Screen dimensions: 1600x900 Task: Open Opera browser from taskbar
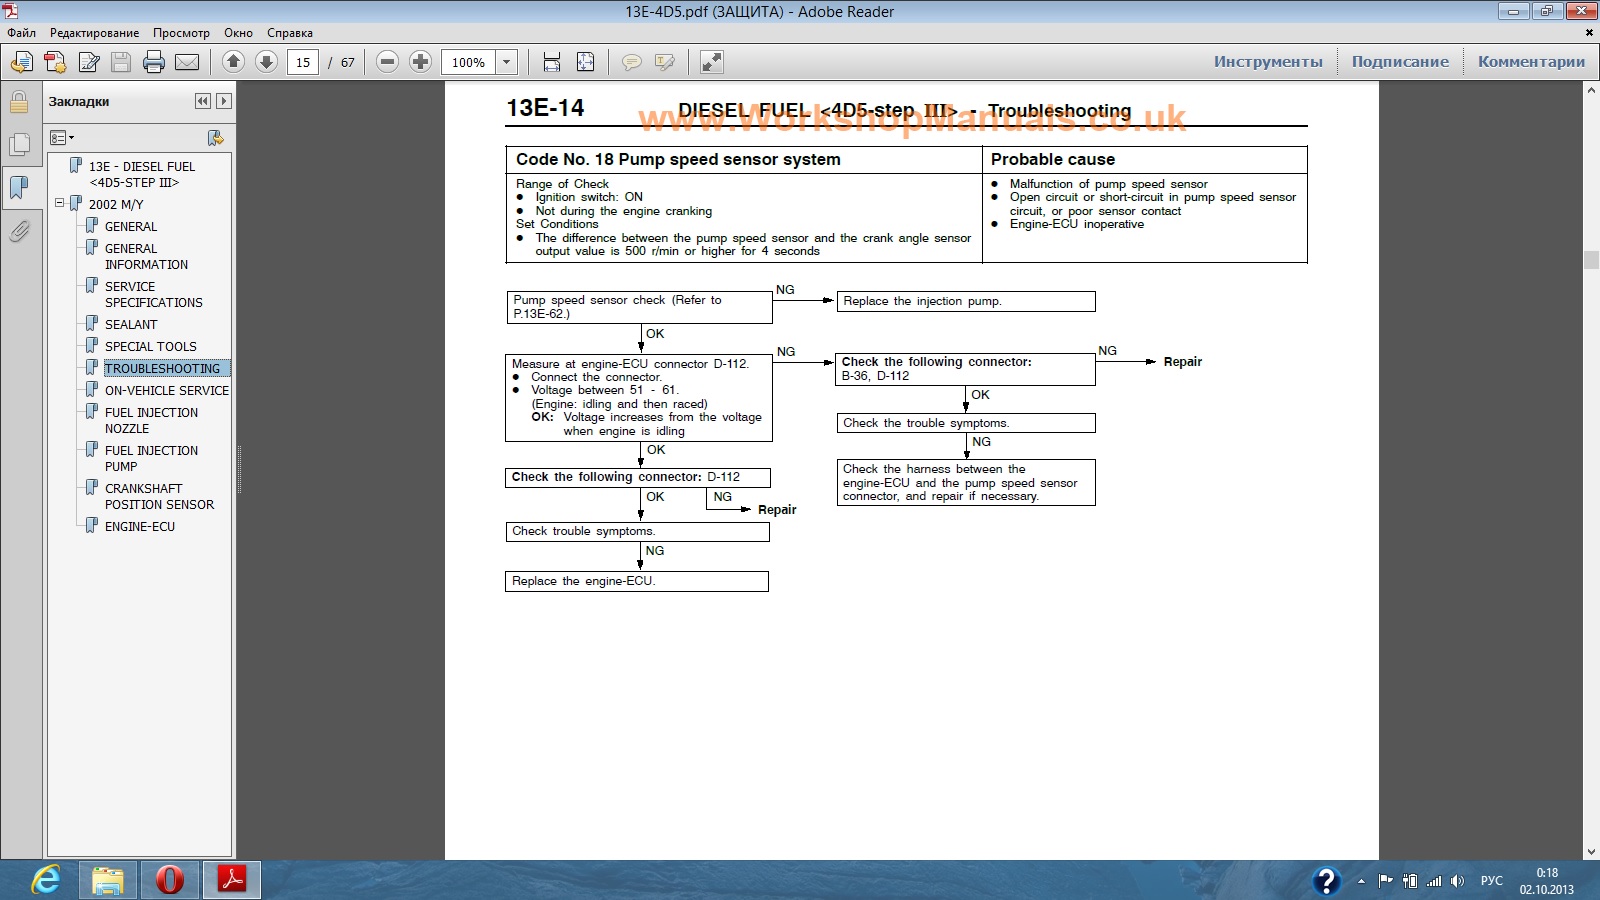coord(170,880)
